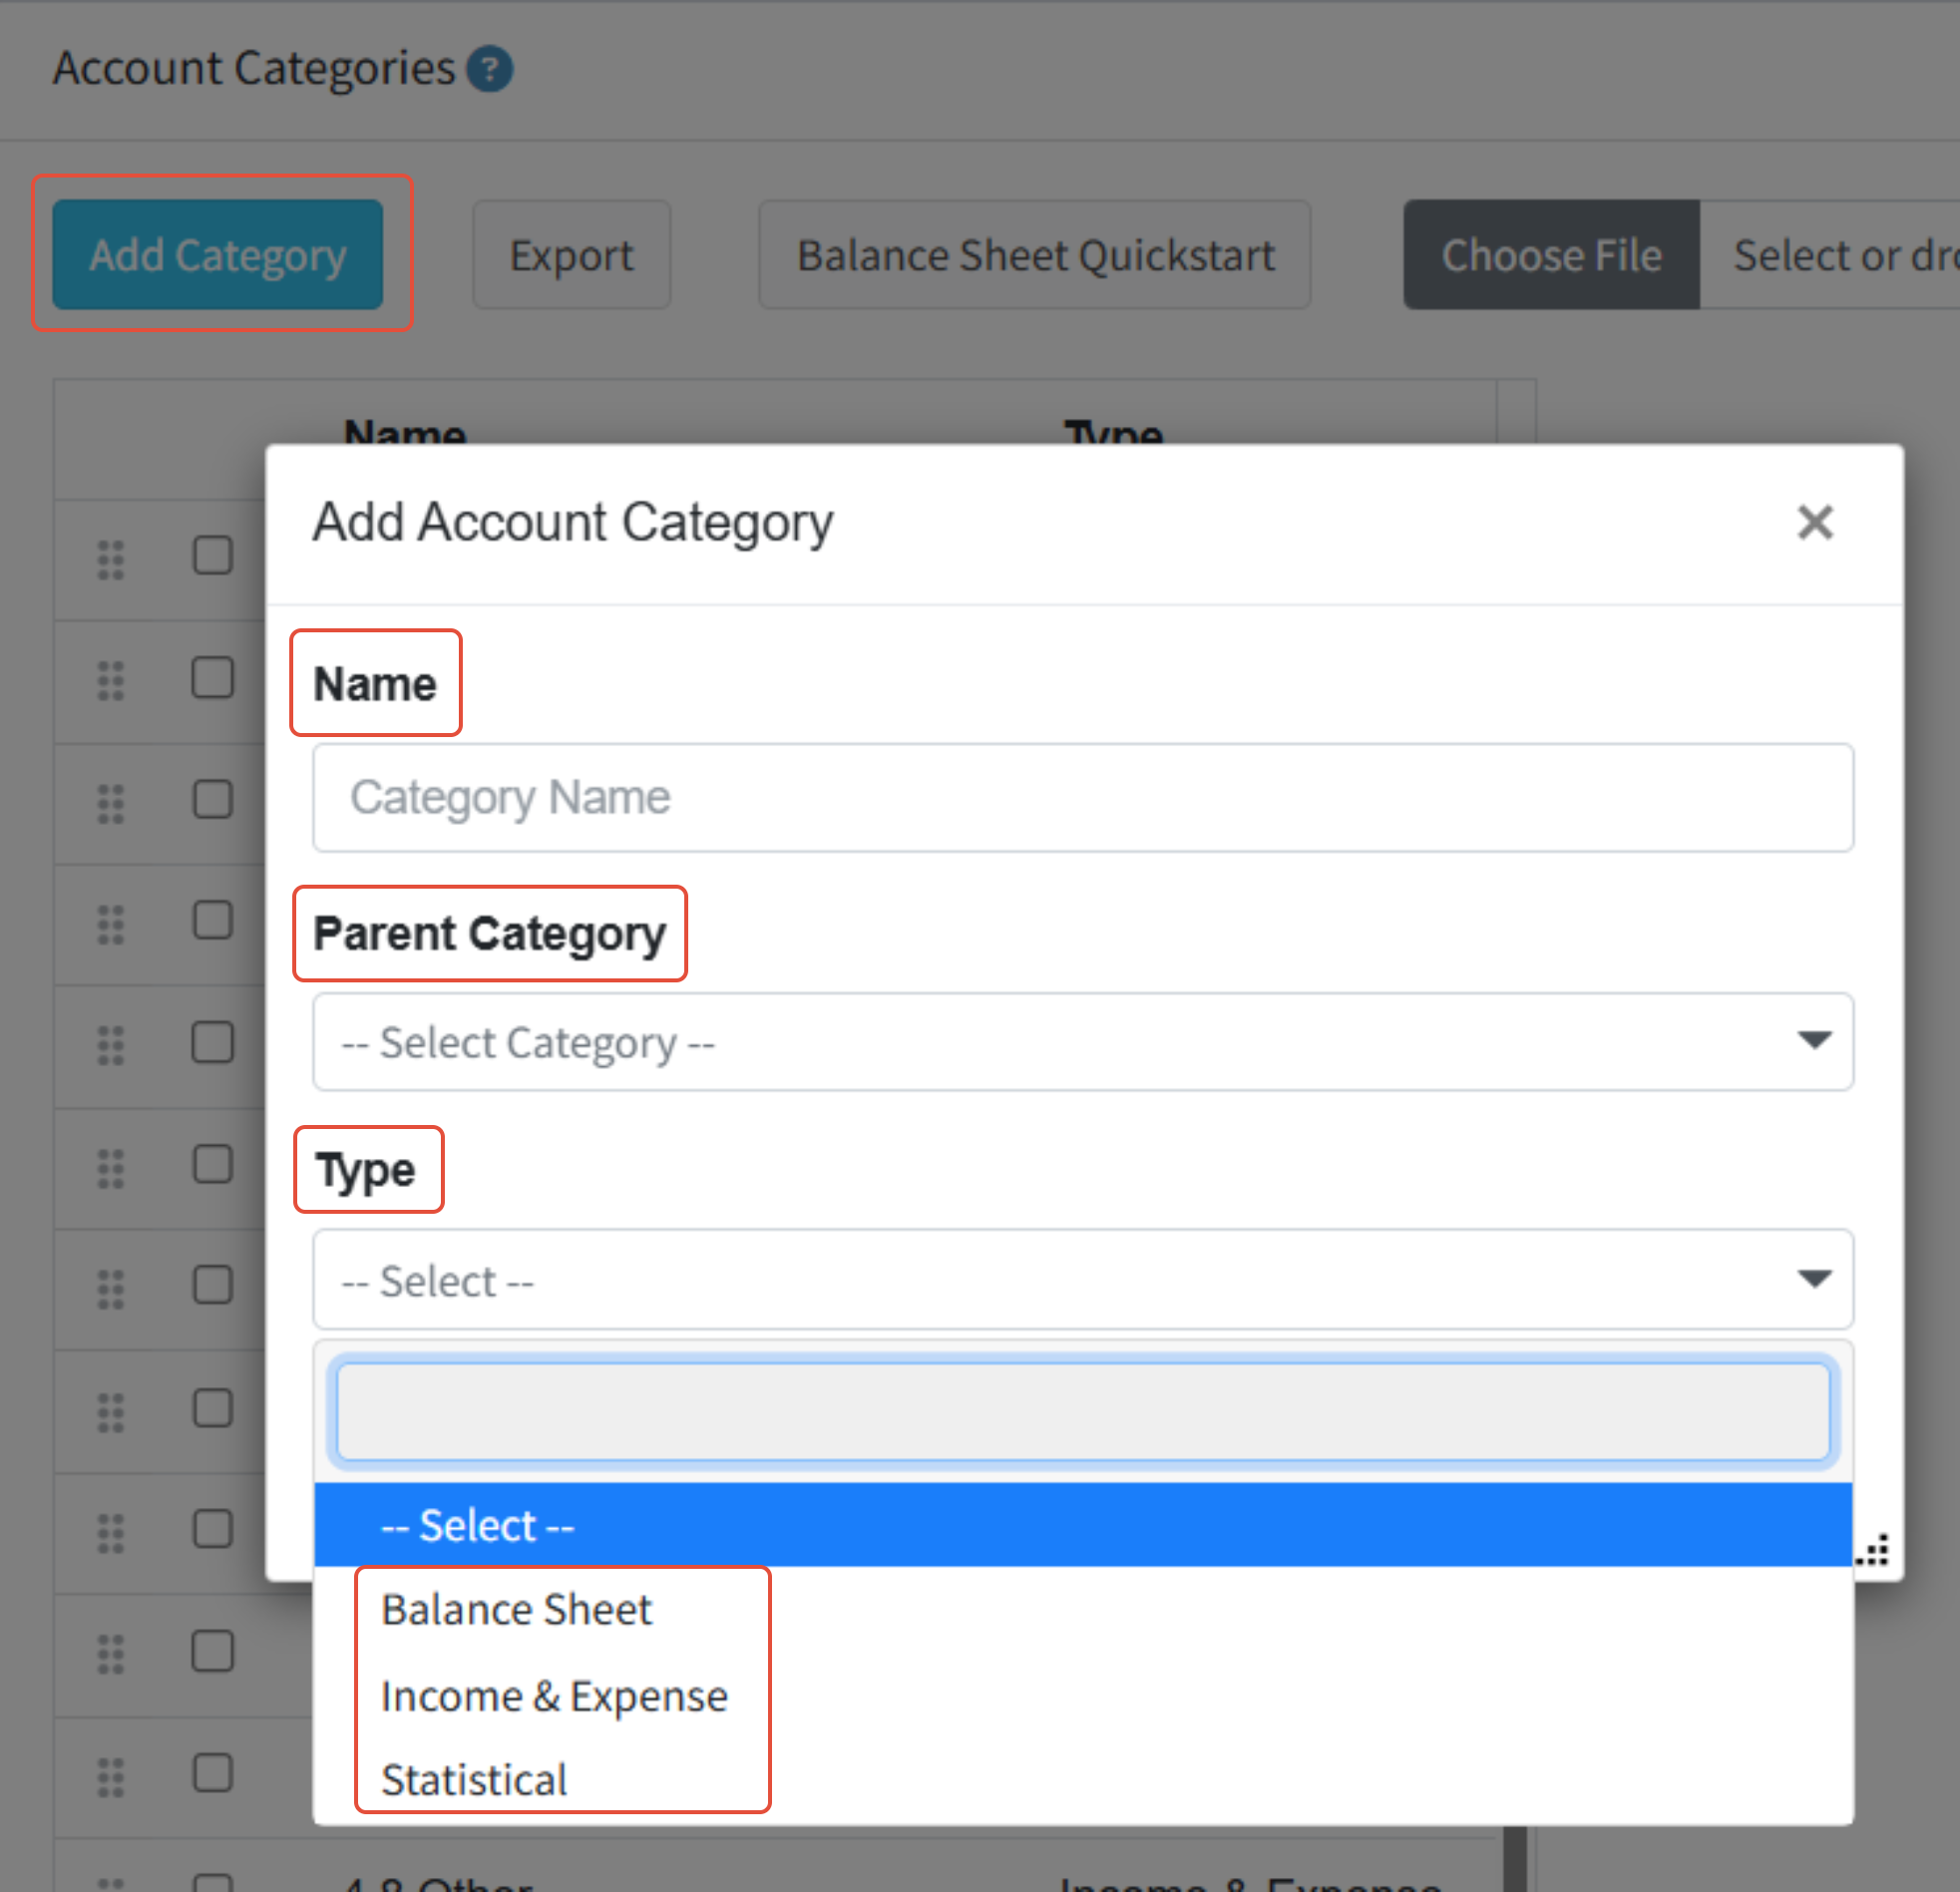Image resolution: width=1960 pixels, height=1892 pixels.
Task: Click the first row's drag handle icon
Action: click(x=110, y=559)
